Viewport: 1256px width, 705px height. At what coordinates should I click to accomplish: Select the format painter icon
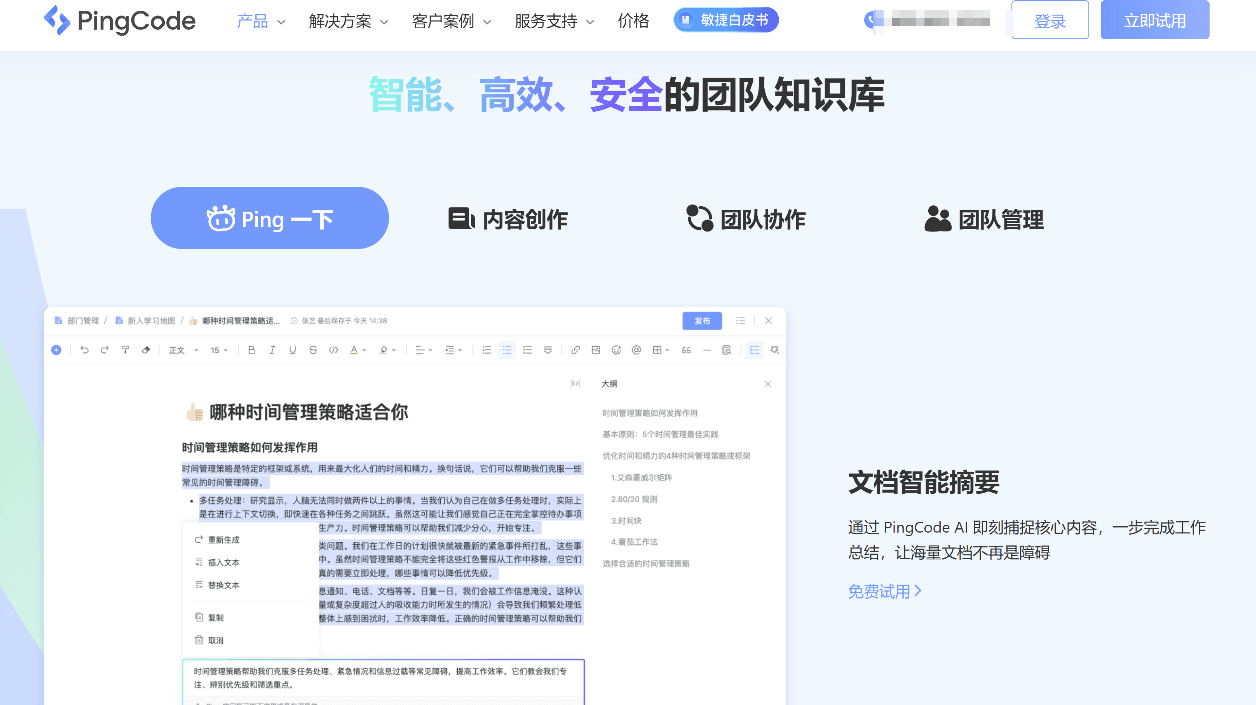[x=125, y=350]
